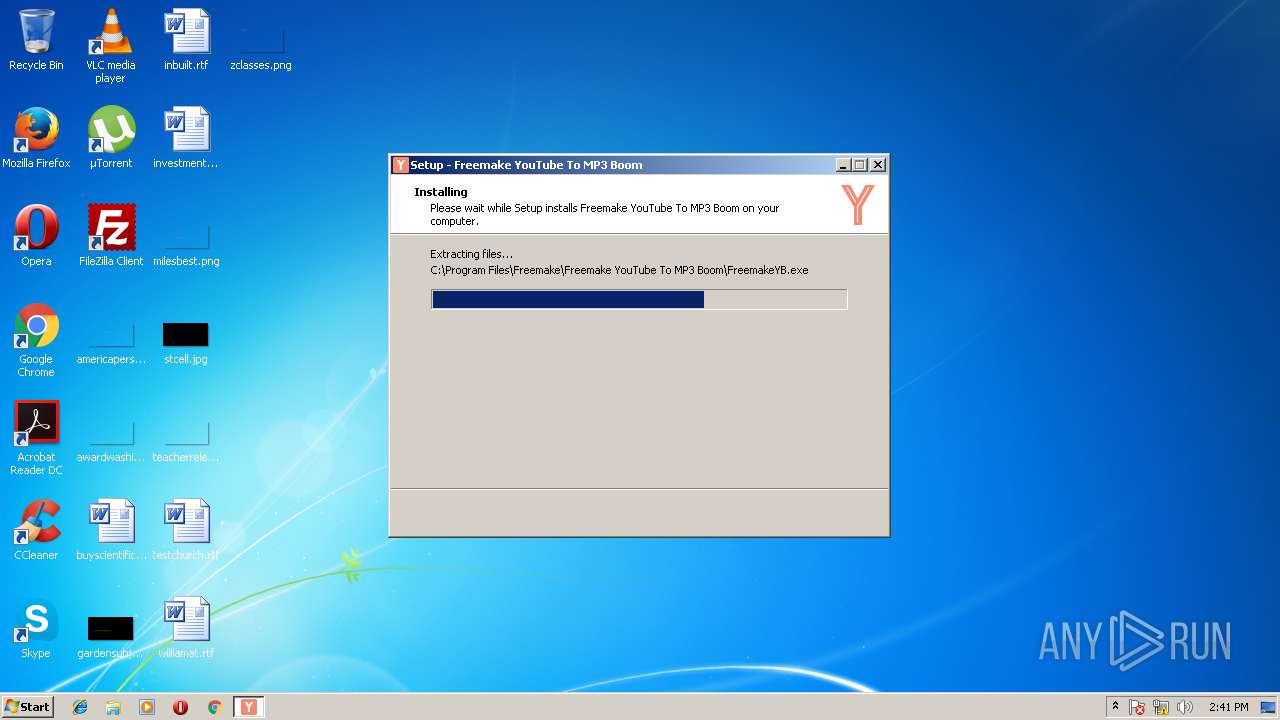
Task: Open the µTorrent shortcut
Action: click(111, 138)
